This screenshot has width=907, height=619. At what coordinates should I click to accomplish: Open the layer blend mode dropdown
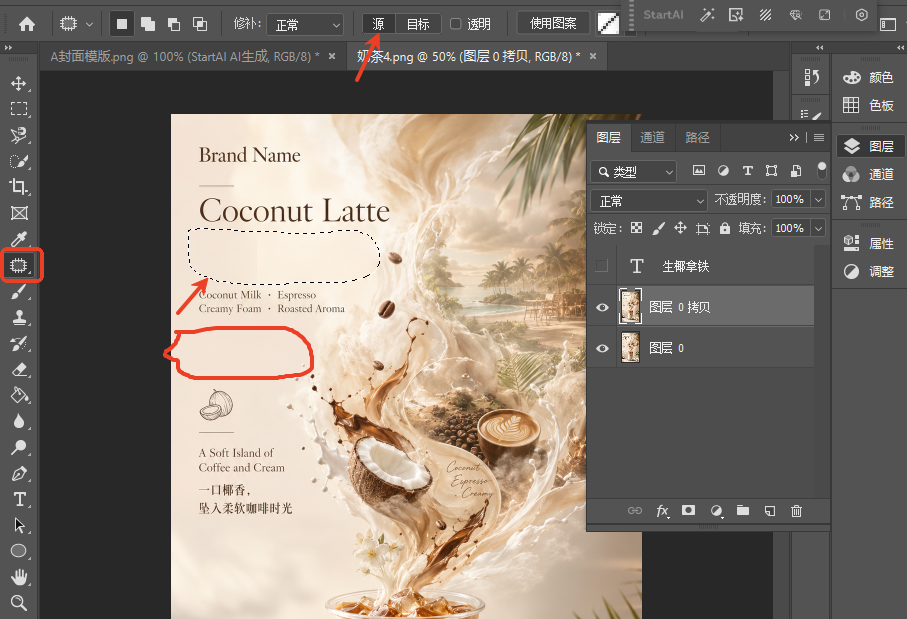pos(649,201)
